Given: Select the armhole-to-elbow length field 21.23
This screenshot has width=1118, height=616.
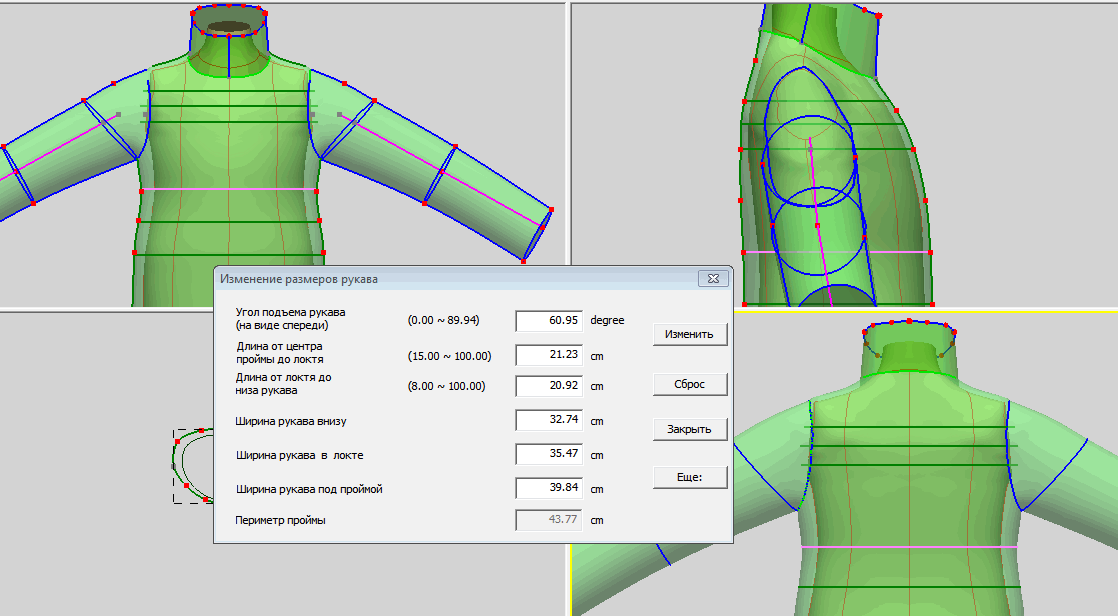Looking at the screenshot, I should coord(548,355).
